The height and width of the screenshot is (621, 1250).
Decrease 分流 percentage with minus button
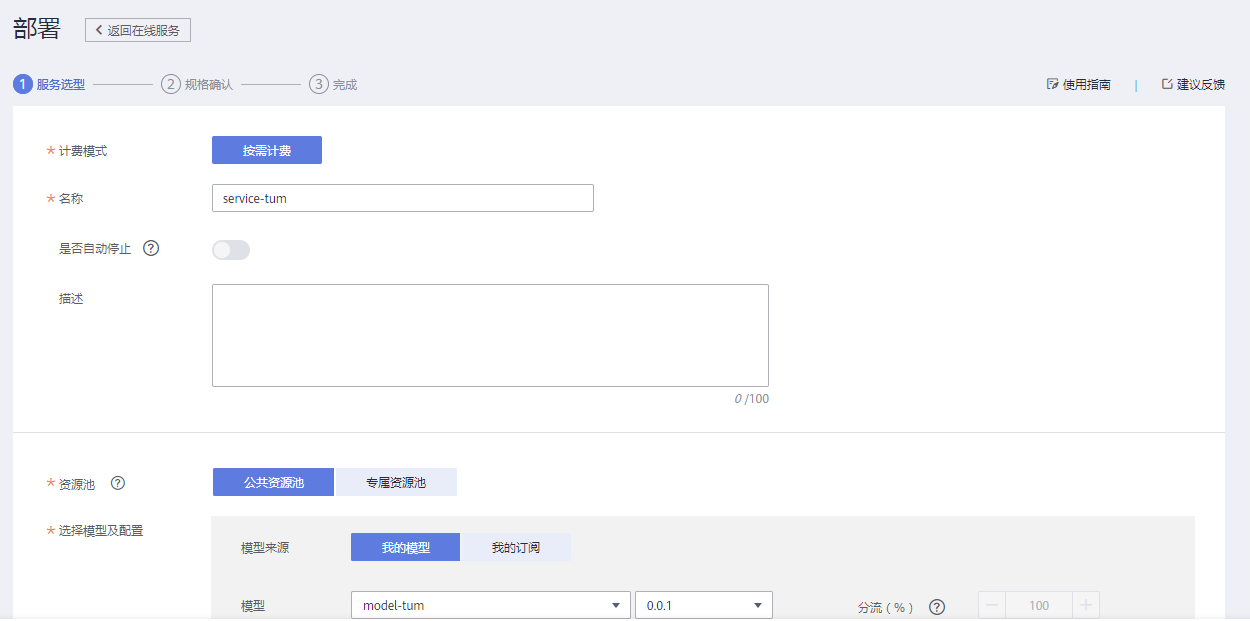coord(992,605)
